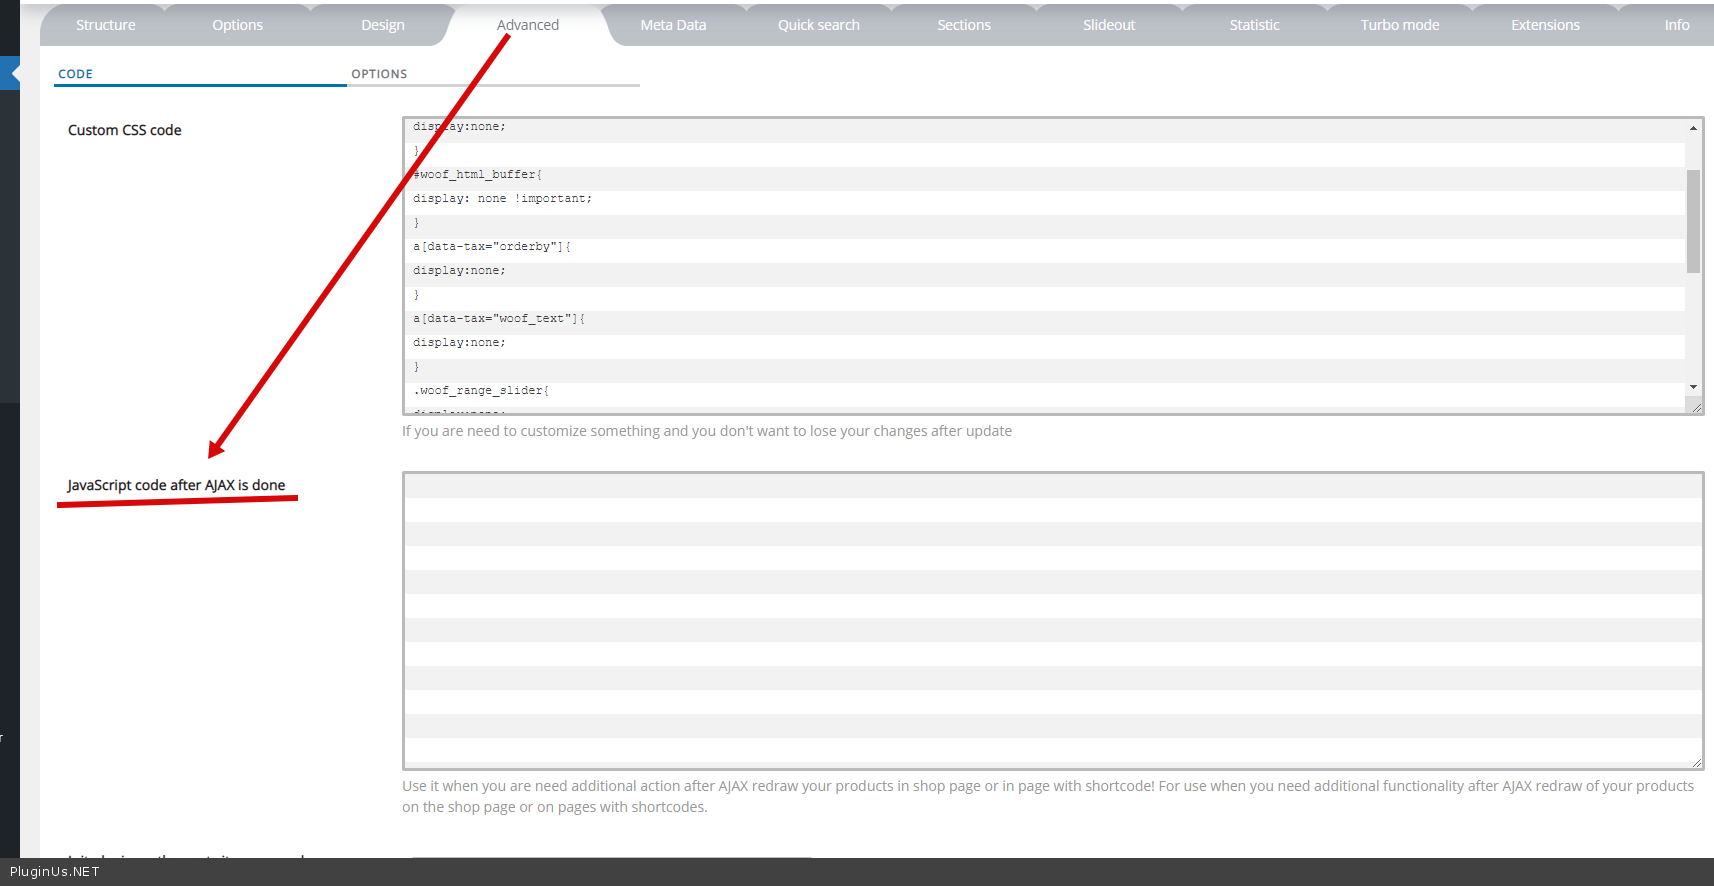This screenshot has width=1714, height=886.
Task: Open the Quick search tab
Action: [818, 25]
